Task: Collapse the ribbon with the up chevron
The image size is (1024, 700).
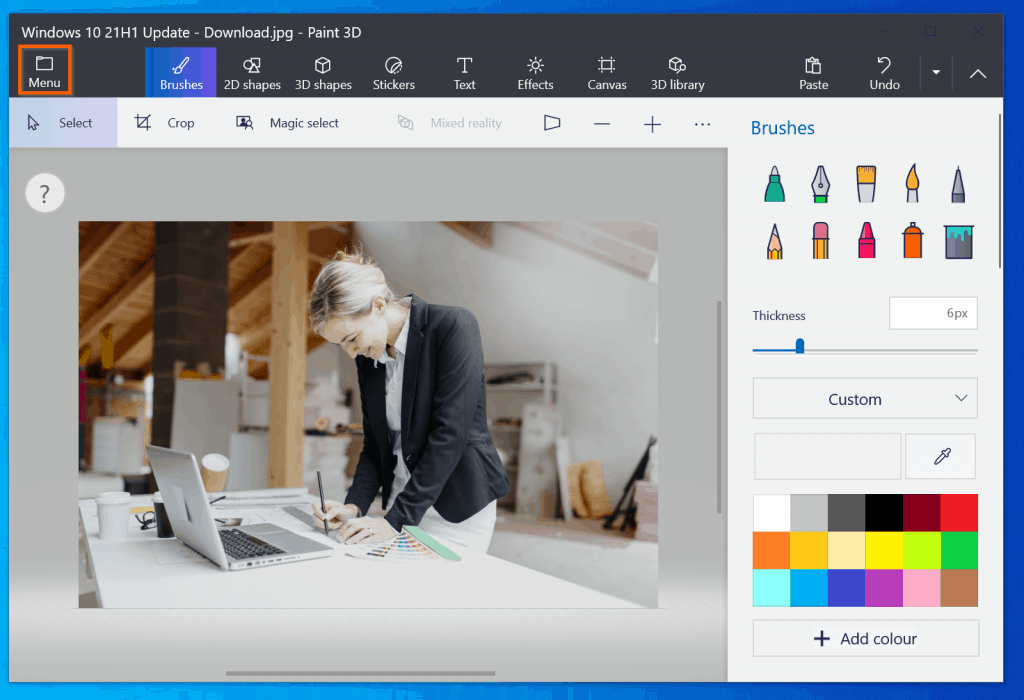Action: [978, 73]
